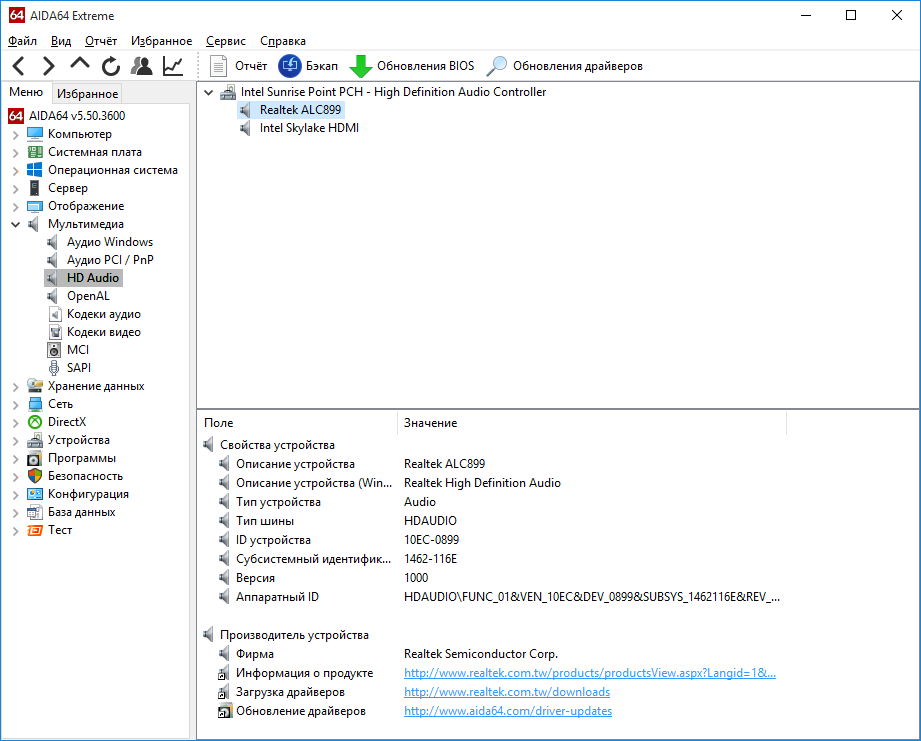
Task: Click the forward navigation arrow
Action: pos(48,66)
